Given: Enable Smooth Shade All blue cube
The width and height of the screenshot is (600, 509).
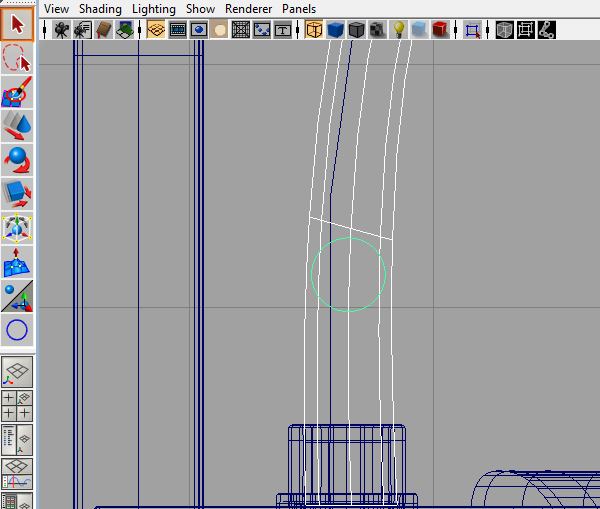Looking at the screenshot, I should coord(335,30).
